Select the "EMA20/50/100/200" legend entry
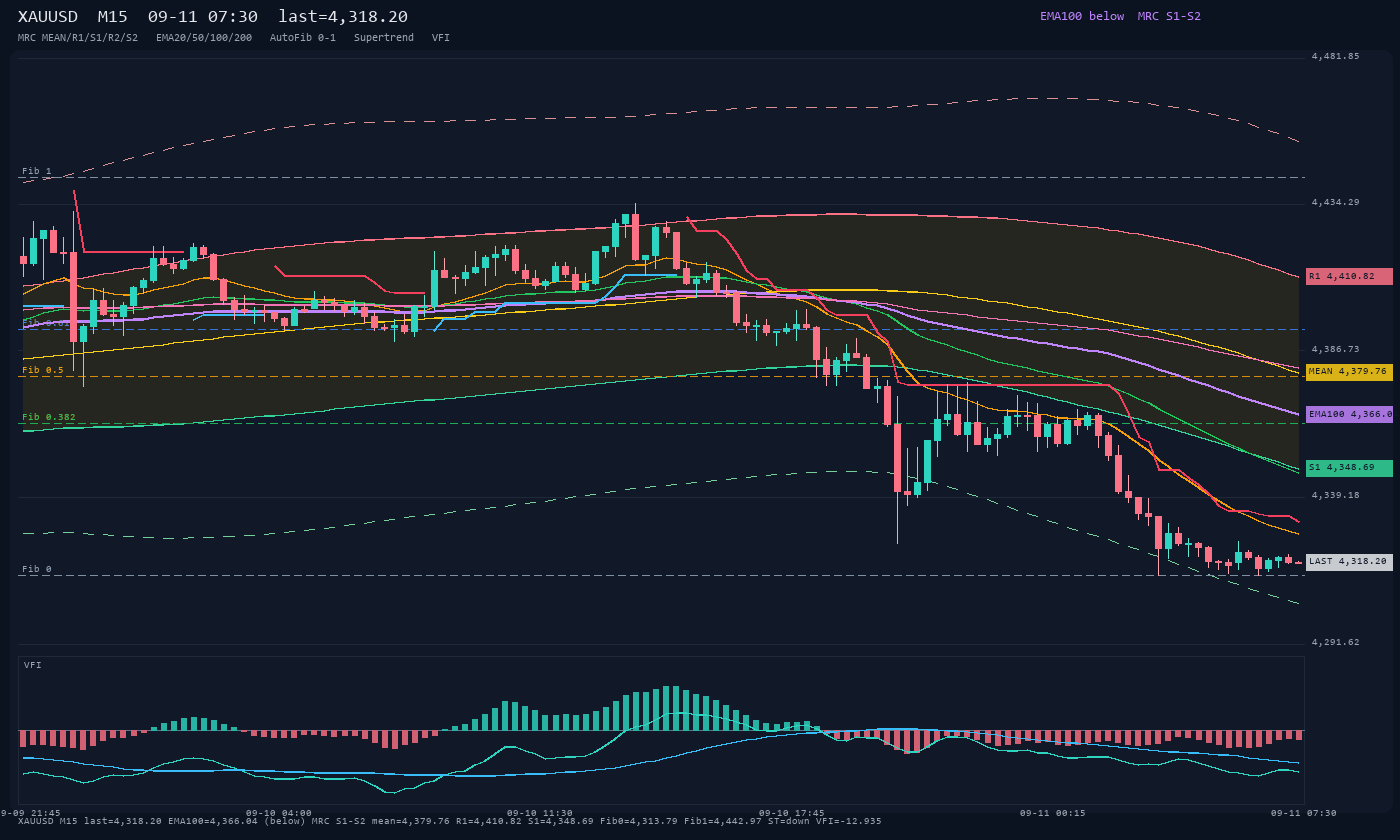Screen dimensions: 1400x840 click(204, 37)
